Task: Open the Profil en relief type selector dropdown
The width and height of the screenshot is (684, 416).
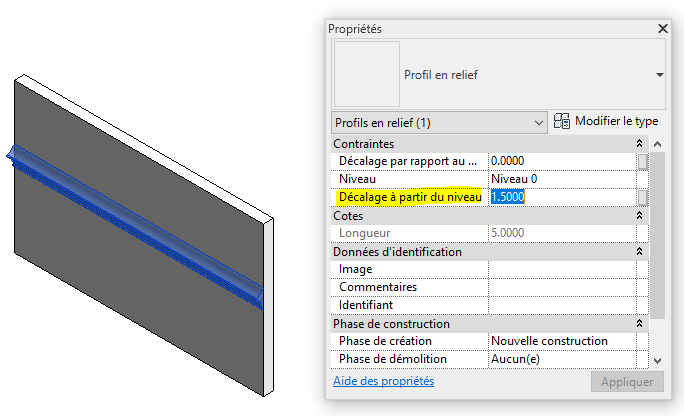Action: tap(658, 75)
